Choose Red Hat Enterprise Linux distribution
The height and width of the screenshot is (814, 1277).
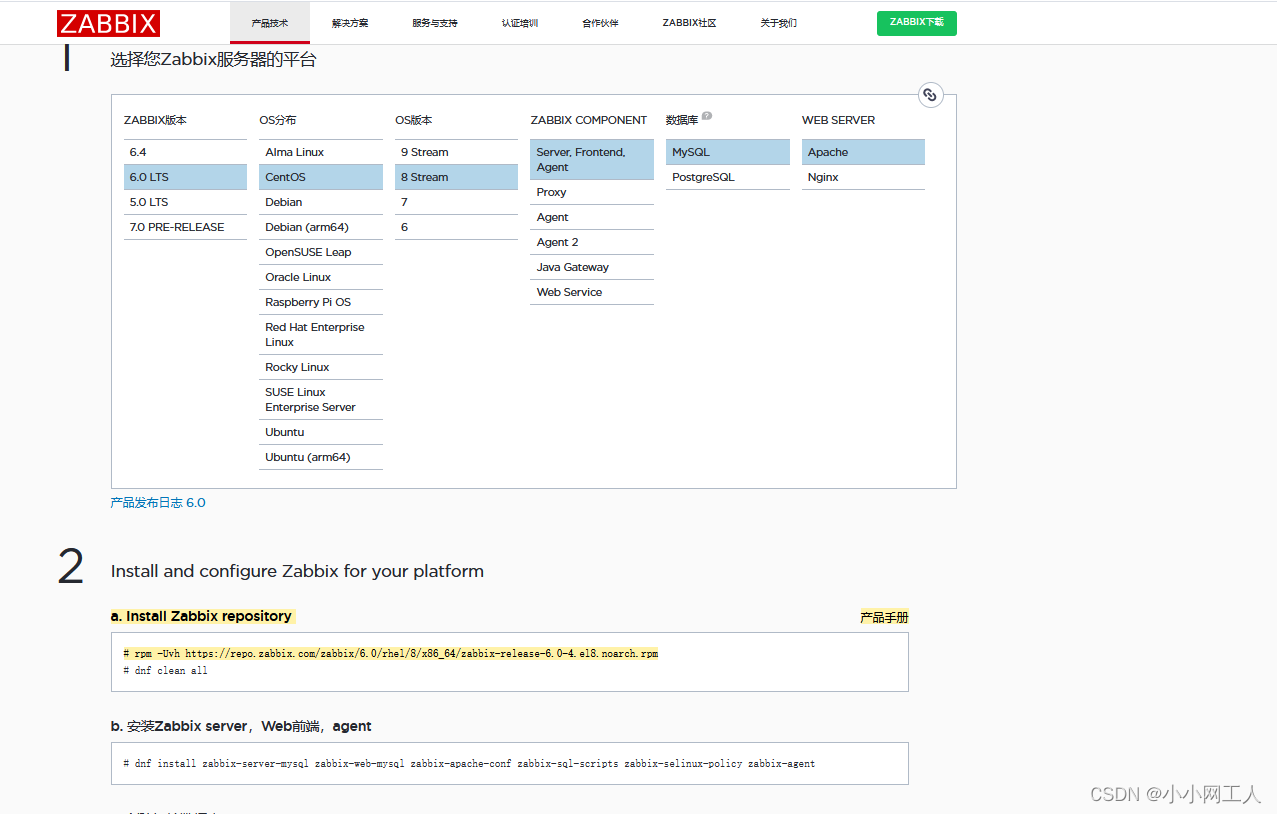[x=321, y=334]
